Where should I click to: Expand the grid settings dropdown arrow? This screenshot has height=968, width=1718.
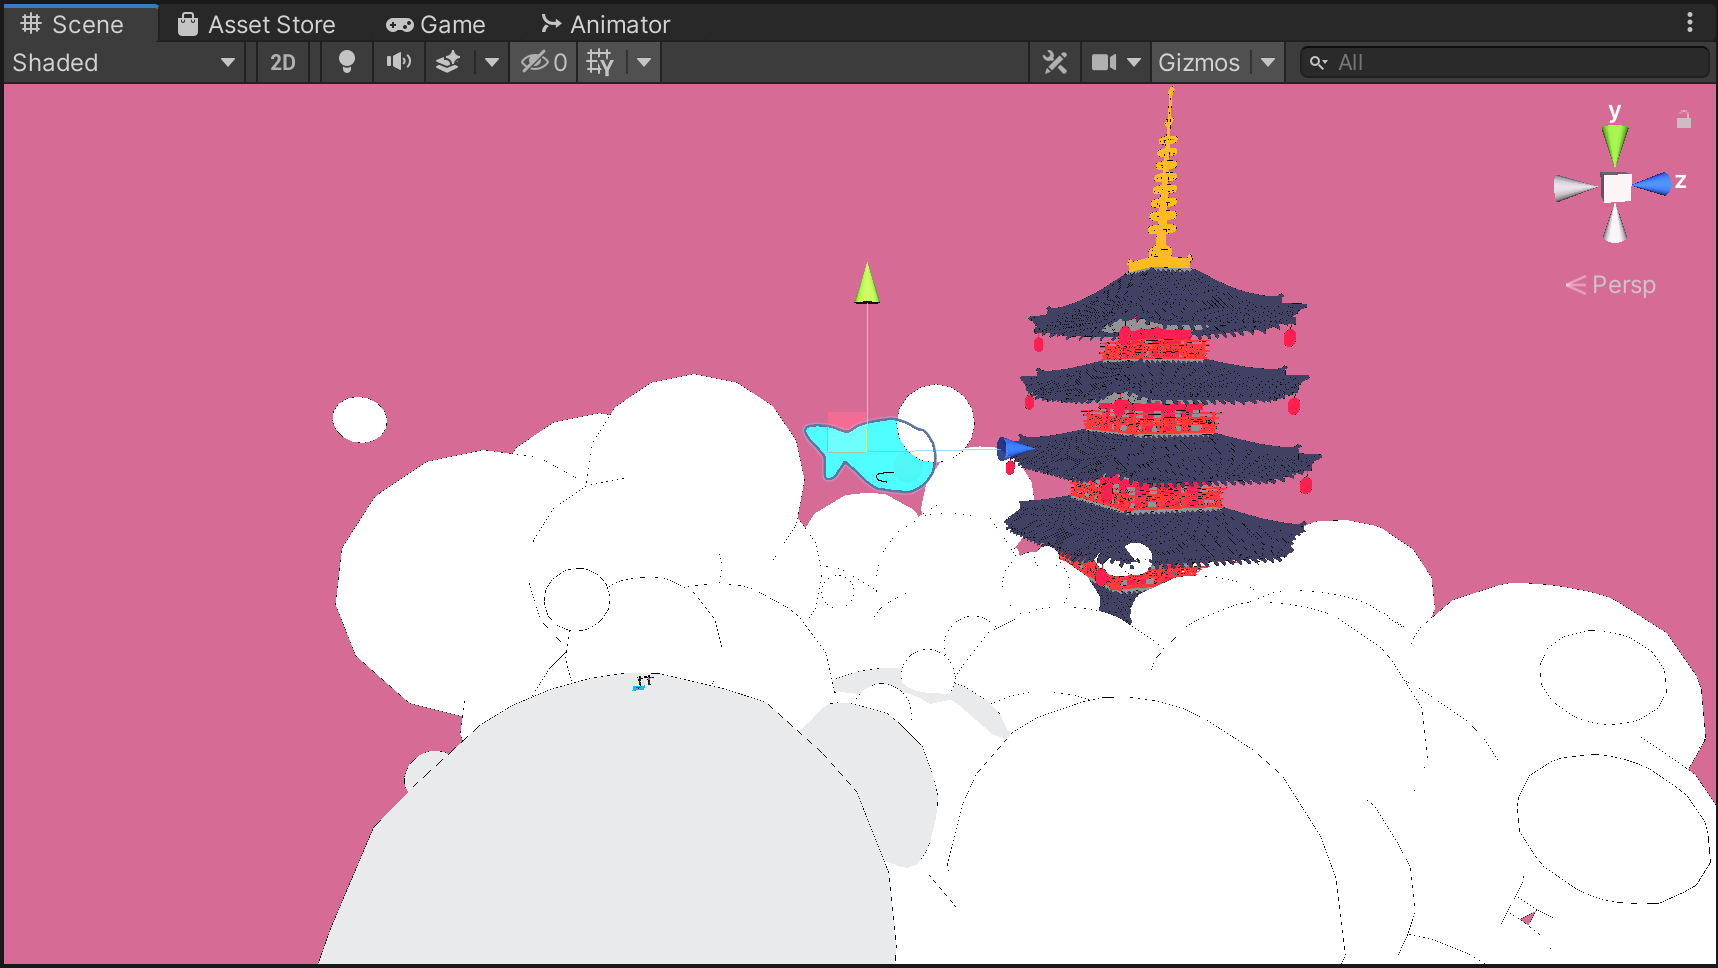(644, 62)
